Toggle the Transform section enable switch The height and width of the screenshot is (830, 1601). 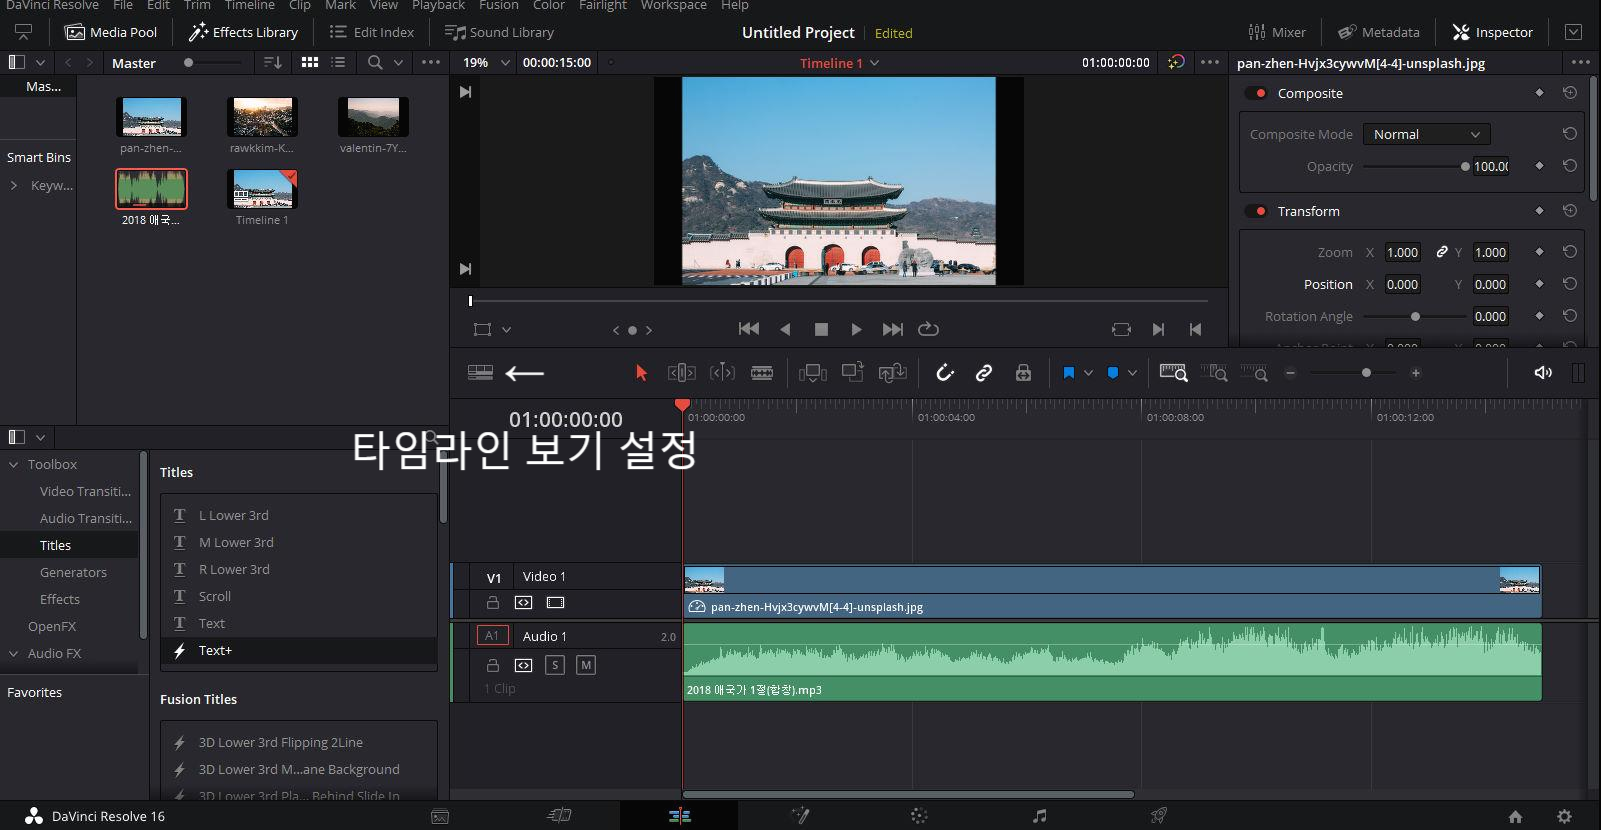click(x=1256, y=211)
